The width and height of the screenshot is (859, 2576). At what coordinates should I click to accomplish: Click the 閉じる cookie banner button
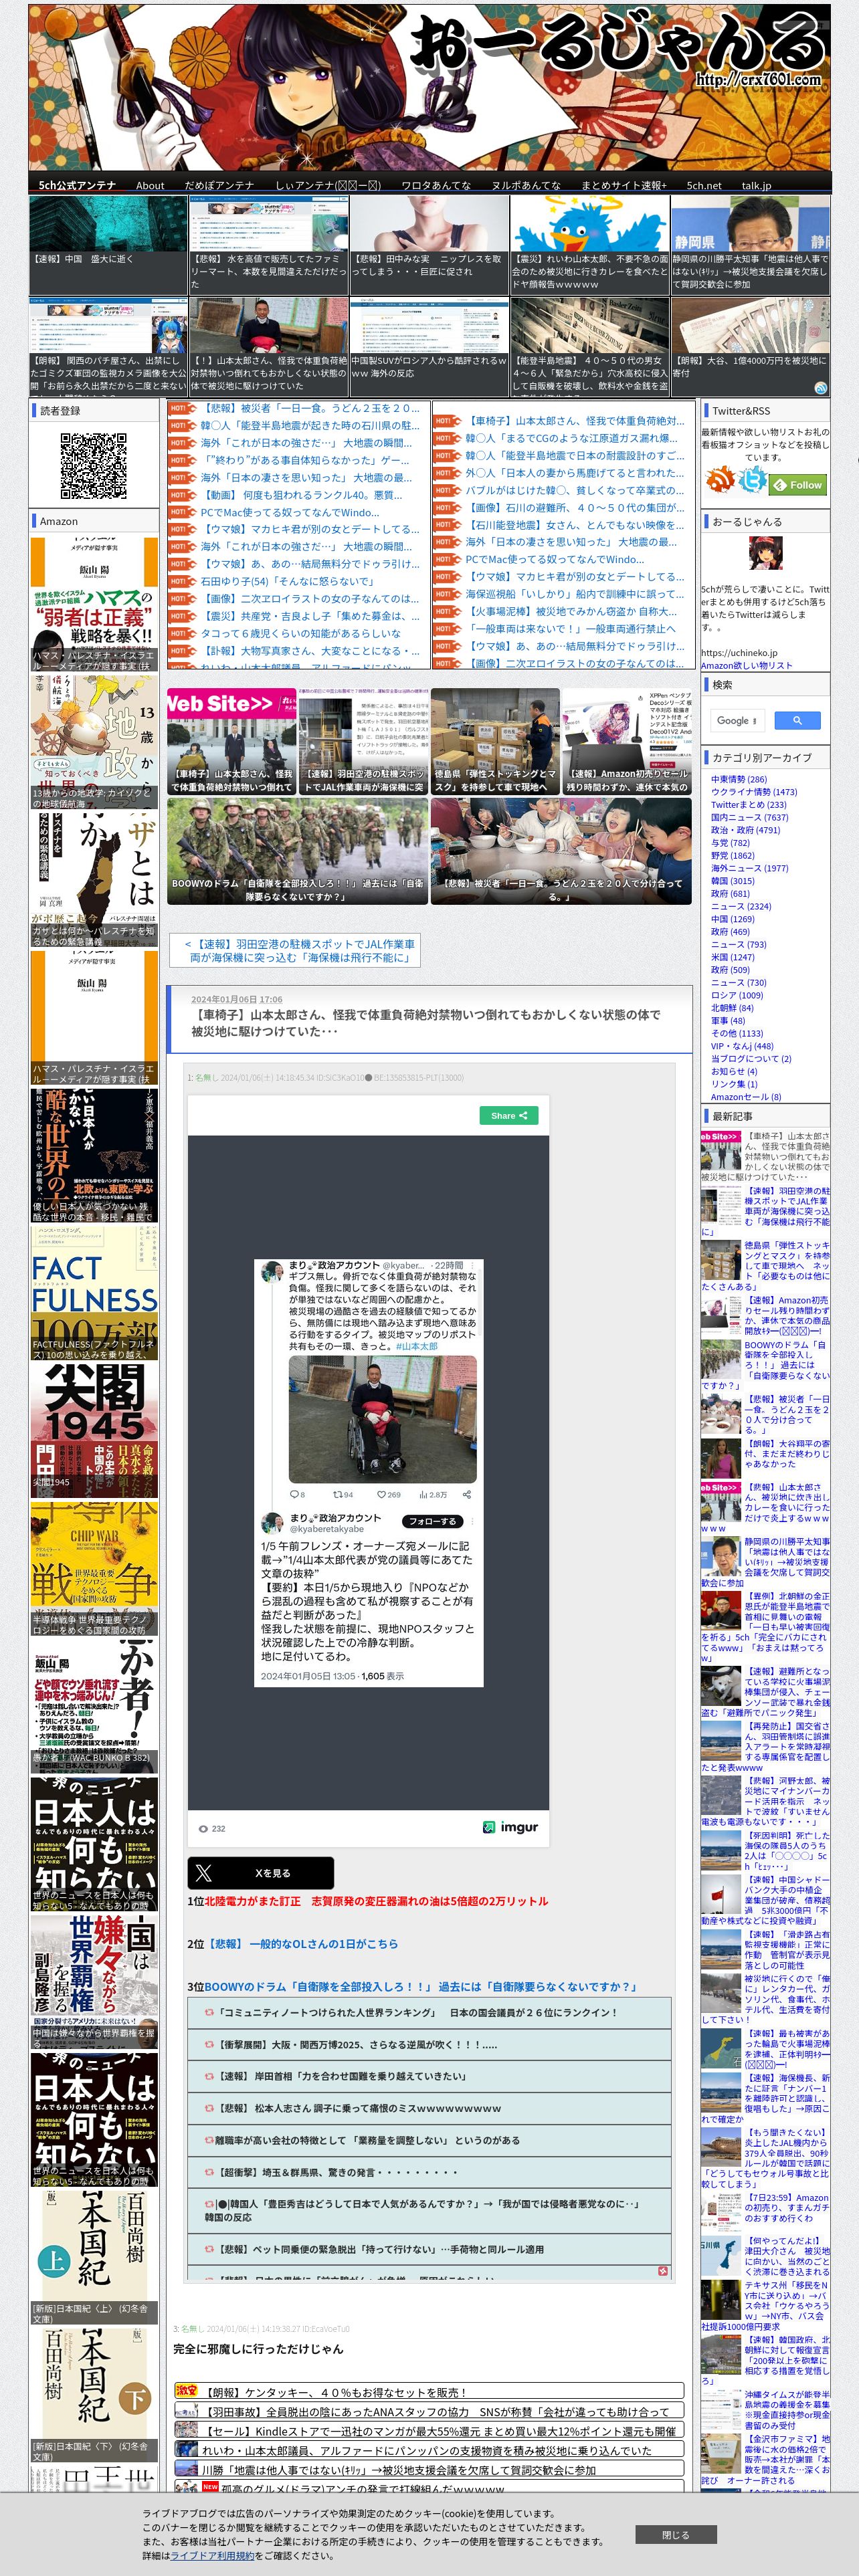(676, 2535)
